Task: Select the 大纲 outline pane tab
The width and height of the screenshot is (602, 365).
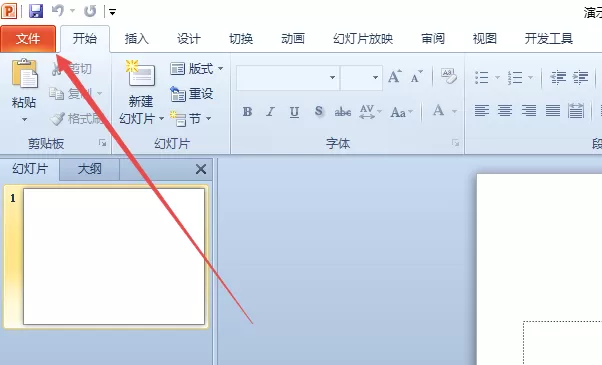Action: pyautogui.click(x=89, y=169)
